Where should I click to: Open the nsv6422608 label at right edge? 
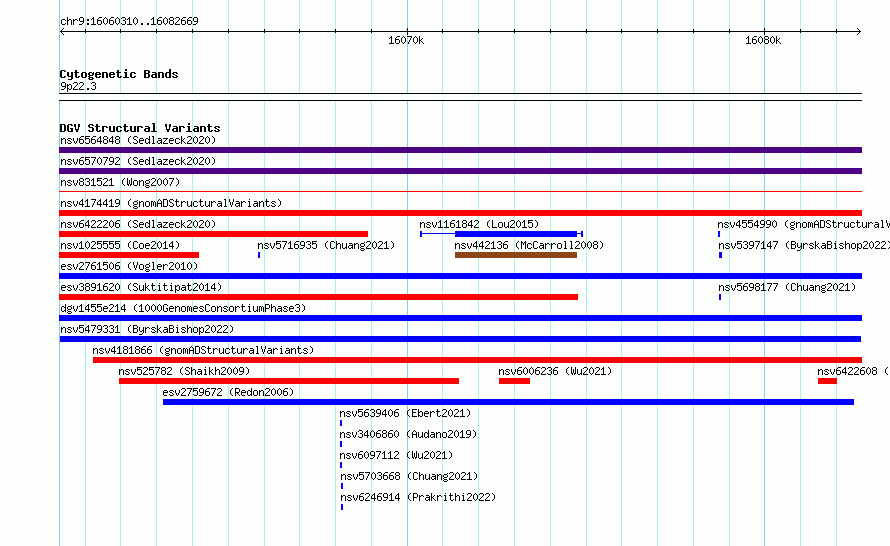(853, 371)
